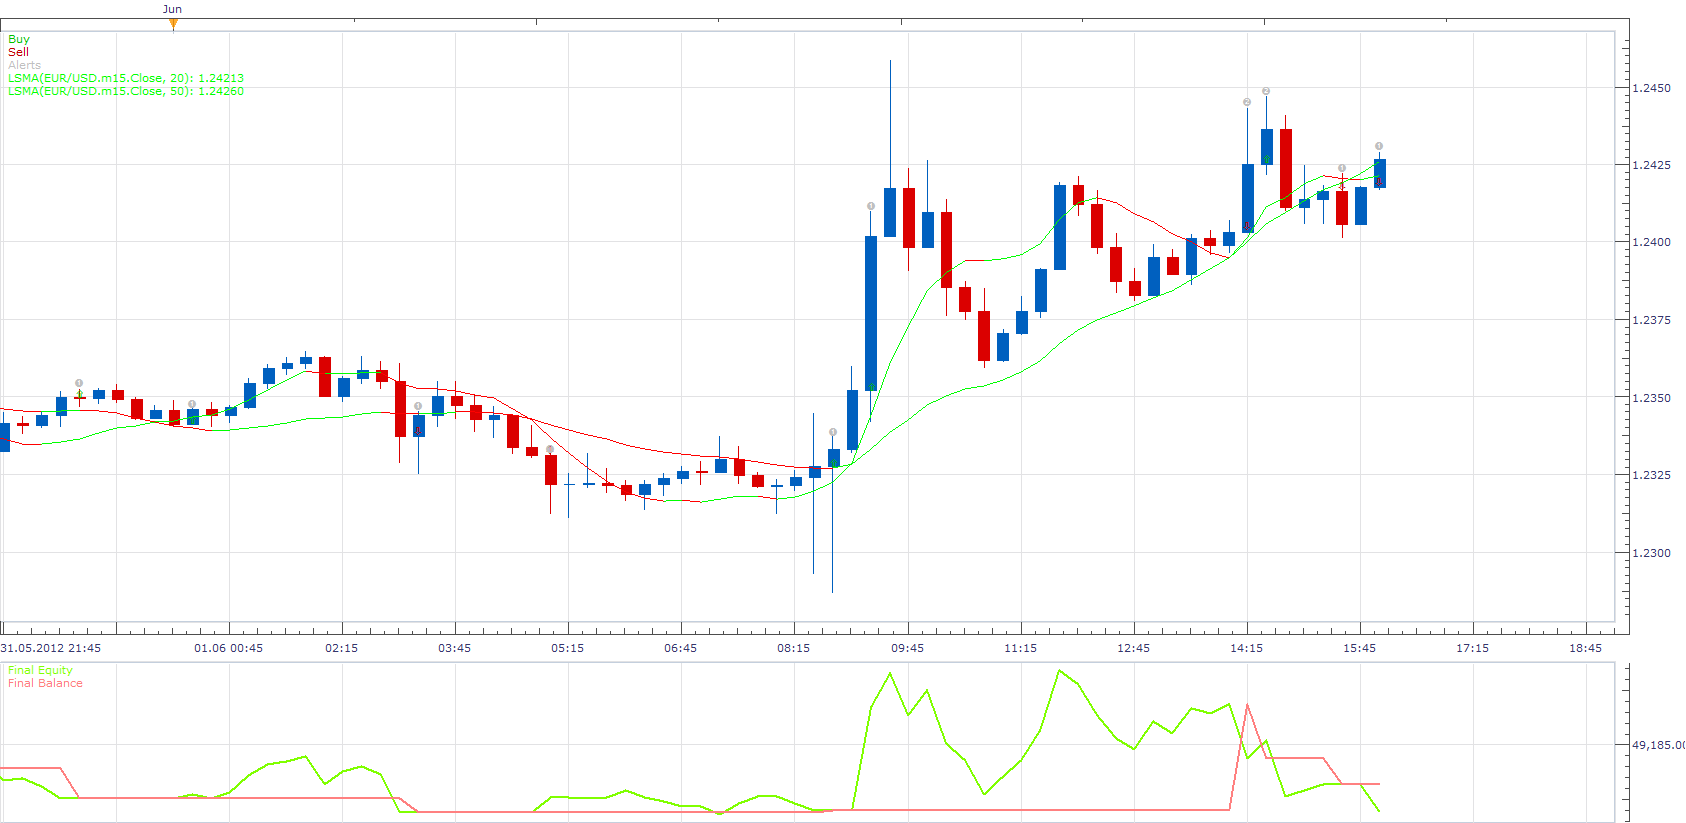Click the Buy legend label
Viewport: 1686px width, 823px height.
coord(19,39)
